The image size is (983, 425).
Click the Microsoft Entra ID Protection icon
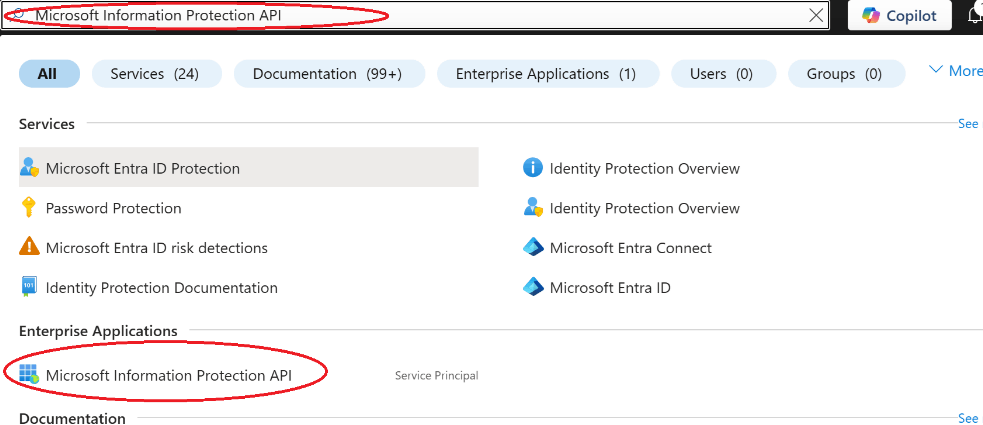(28, 168)
